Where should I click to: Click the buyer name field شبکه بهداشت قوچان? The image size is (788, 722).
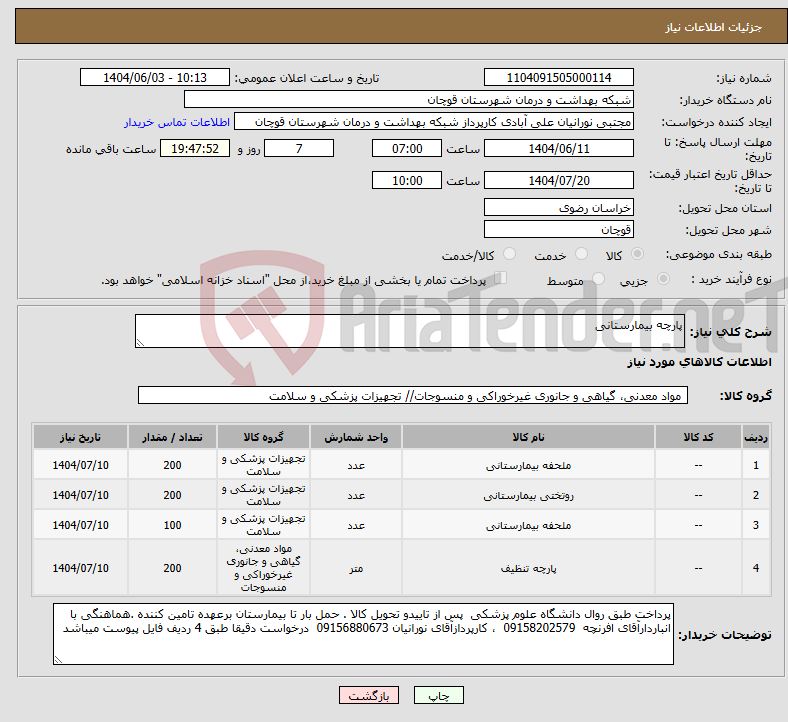click(x=408, y=99)
